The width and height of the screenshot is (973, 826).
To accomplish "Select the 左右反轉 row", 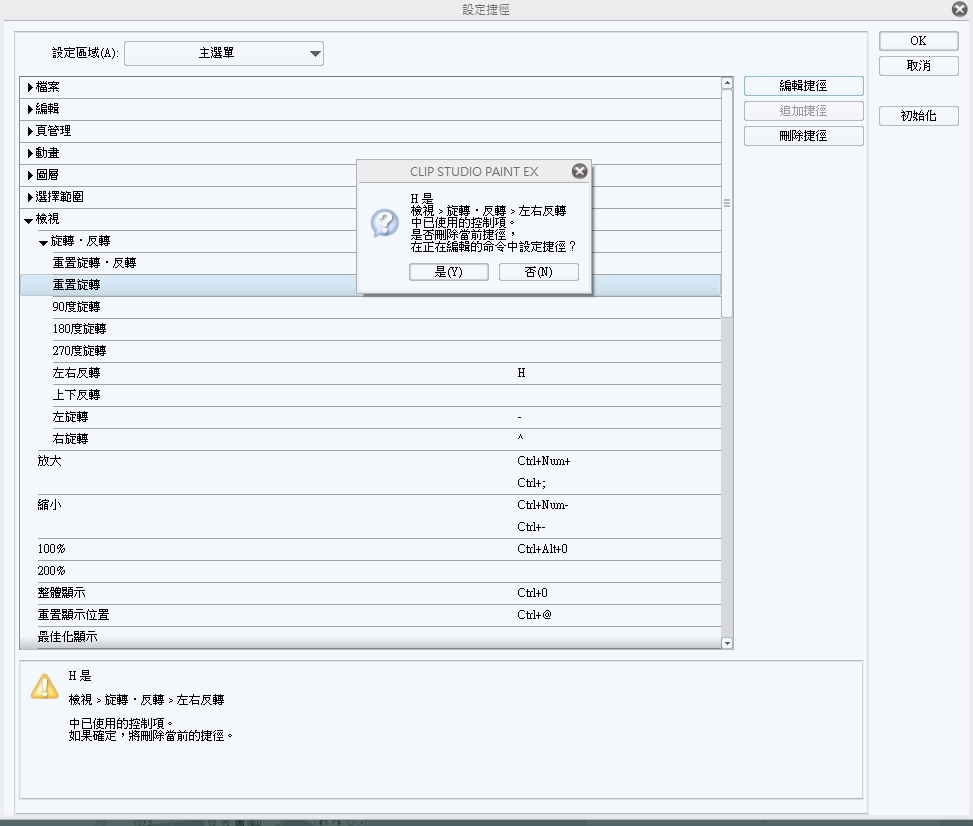I will [370, 373].
